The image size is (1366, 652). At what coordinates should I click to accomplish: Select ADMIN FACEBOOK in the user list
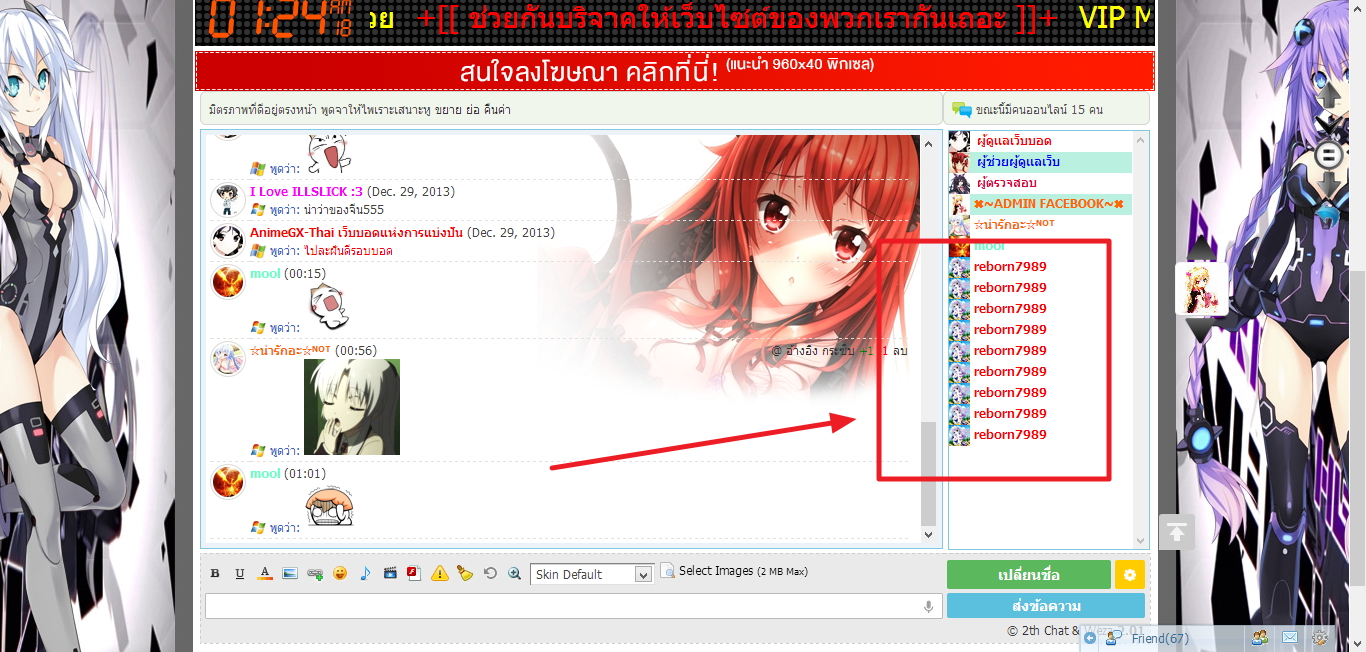coord(1048,204)
